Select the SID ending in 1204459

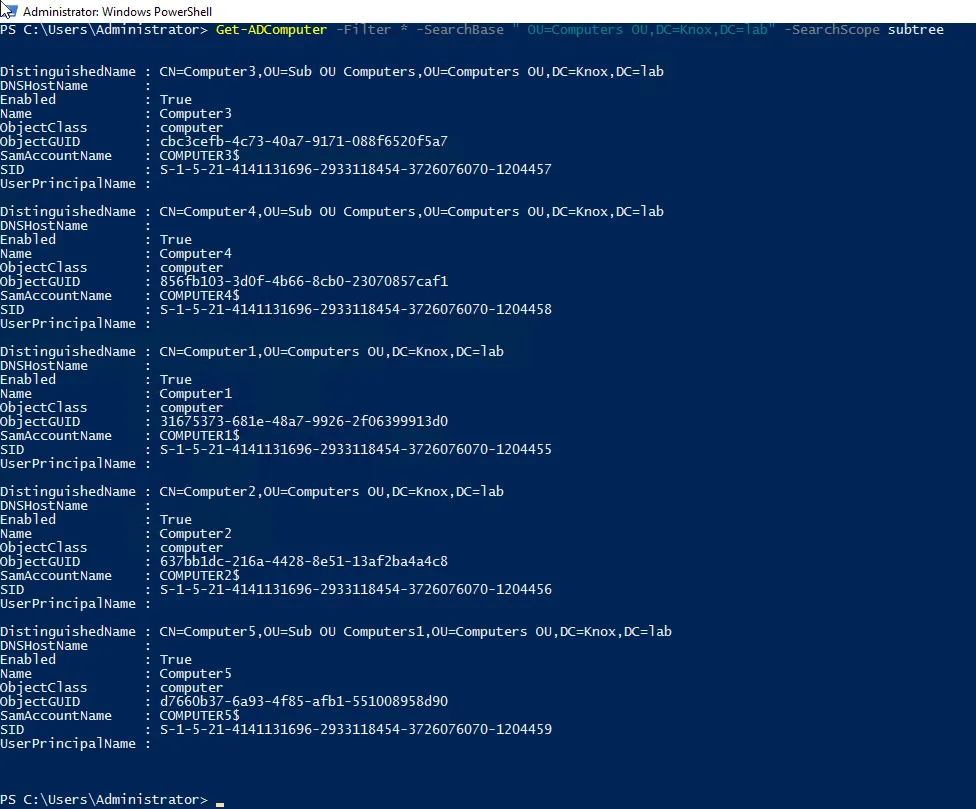coord(355,729)
